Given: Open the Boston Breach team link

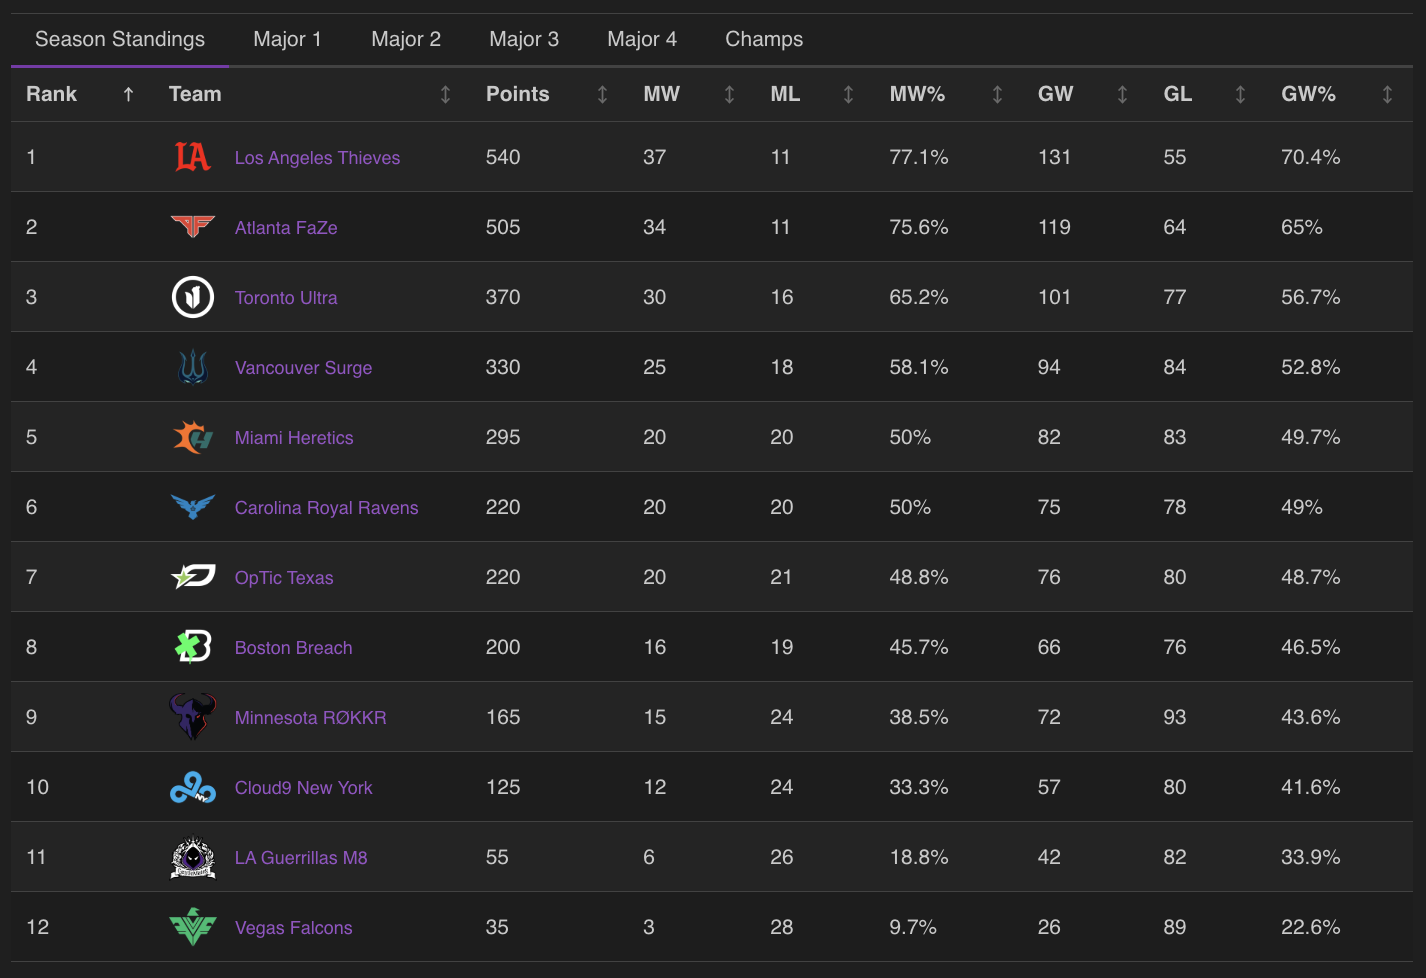Looking at the screenshot, I should (x=293, y=648).
